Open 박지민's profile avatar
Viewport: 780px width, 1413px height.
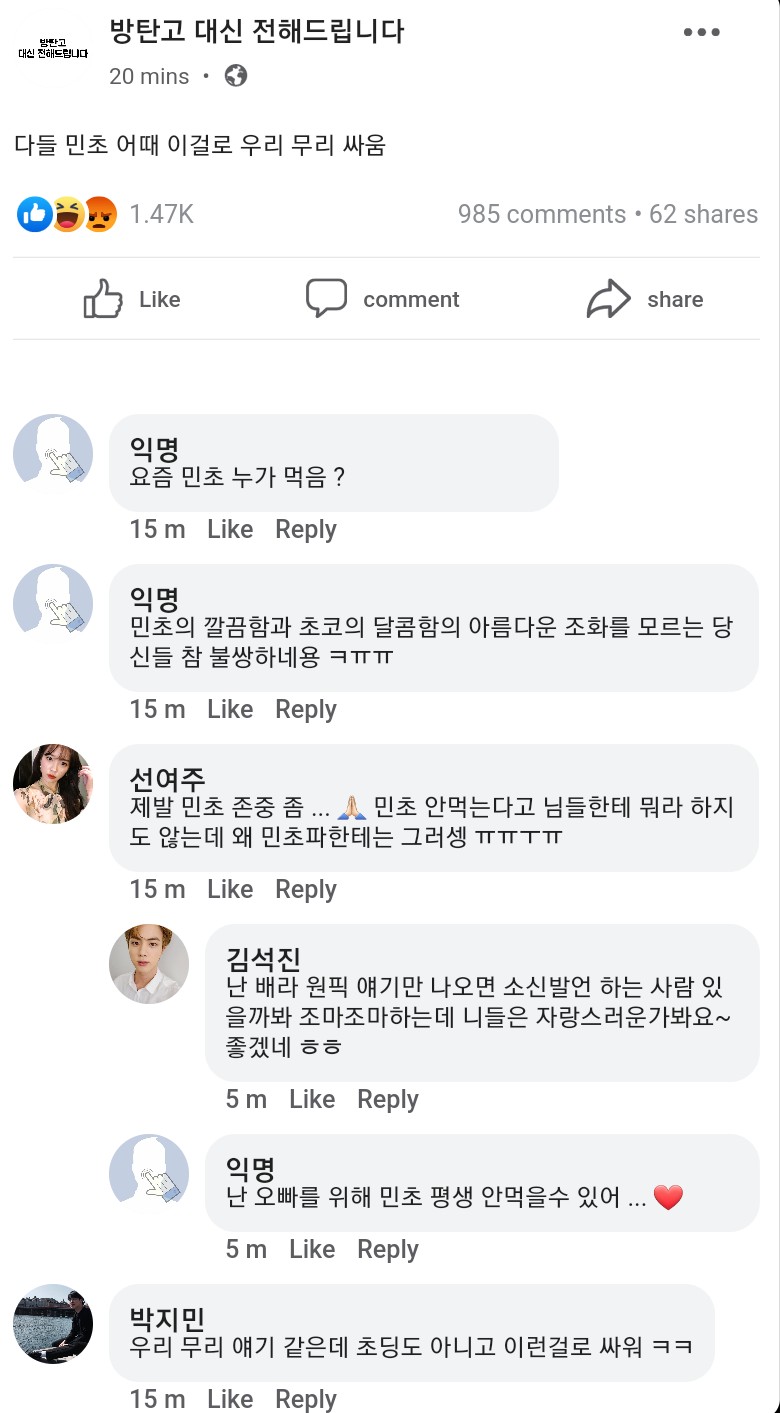[53, 1324]
